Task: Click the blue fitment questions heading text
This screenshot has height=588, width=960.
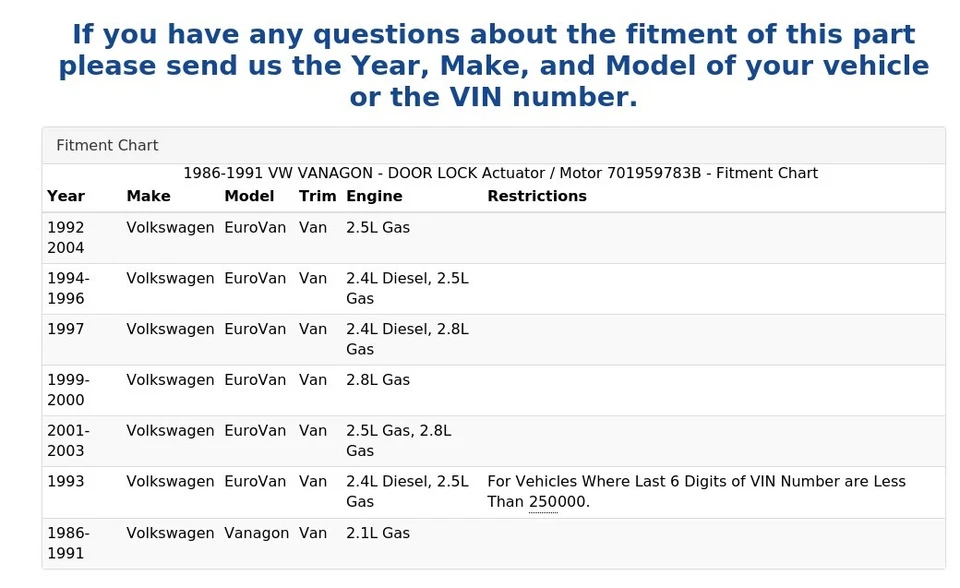Action: coord(493,66)
